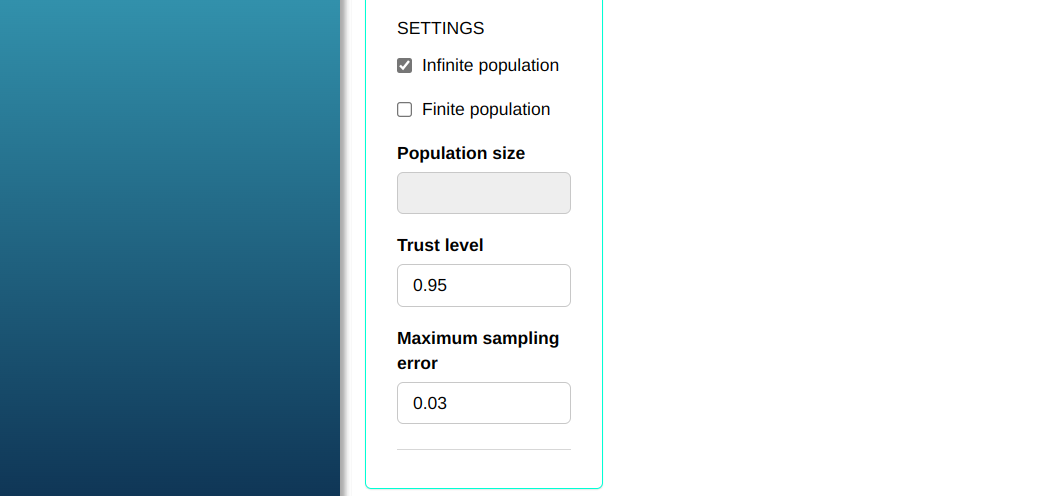Viewport: 1056px width, 496px height.
Task: Click the 0.03 sampling error value
Action: [430, 404]
